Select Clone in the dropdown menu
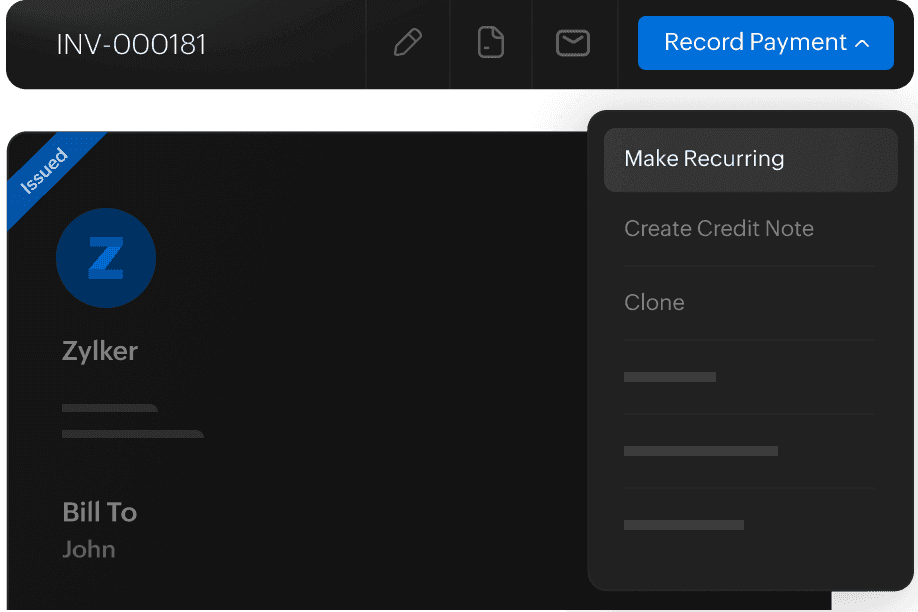The width and height of the screenshot is (918, 612). click(x=654, y=303)
